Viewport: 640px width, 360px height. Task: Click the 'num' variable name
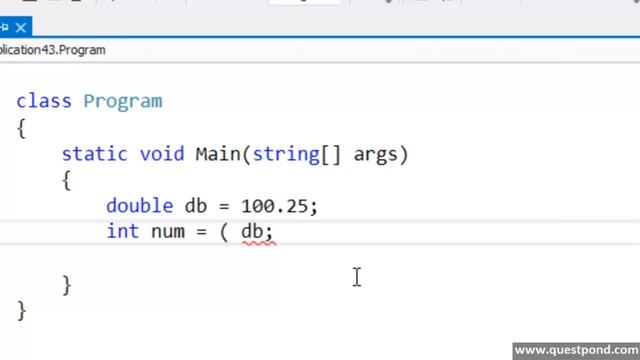(168, 232)
